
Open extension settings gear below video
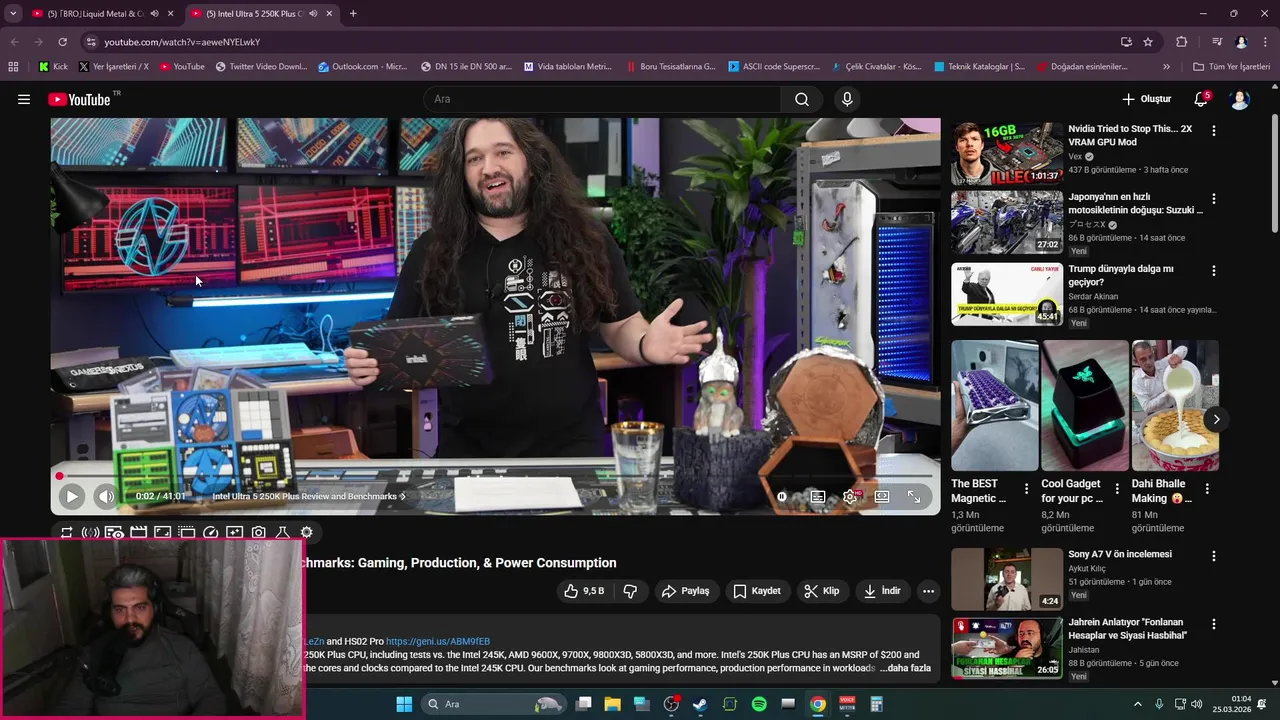click(306, 533)
